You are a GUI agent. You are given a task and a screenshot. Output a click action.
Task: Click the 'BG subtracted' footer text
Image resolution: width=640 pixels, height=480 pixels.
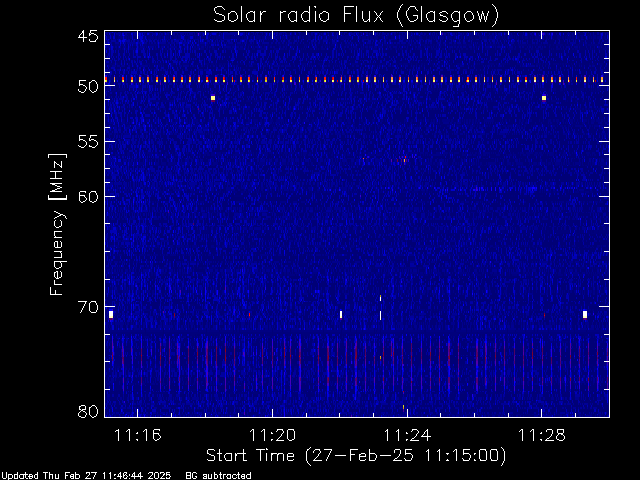point(218,476)
